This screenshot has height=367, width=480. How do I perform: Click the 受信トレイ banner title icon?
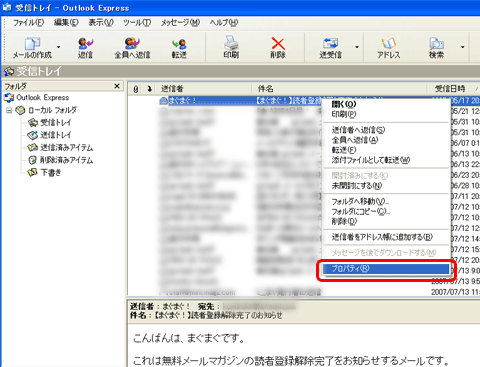coord(9,71)
